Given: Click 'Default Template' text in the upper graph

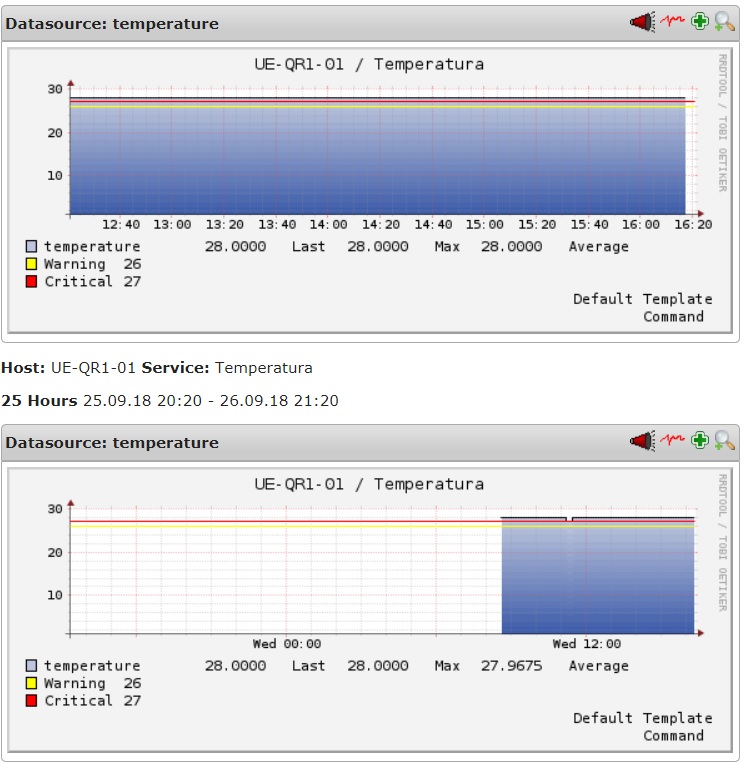Looking at the screenshot, I should click(642, 299).
